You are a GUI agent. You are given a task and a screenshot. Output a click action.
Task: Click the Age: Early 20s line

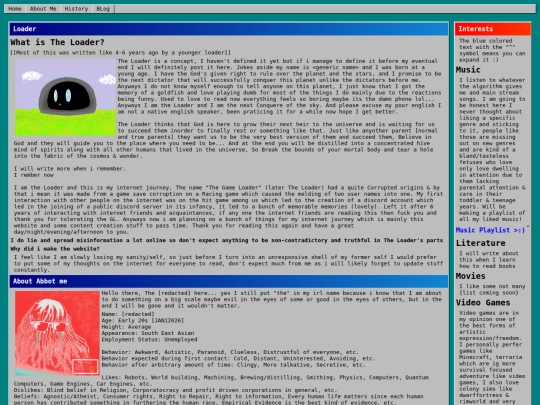click(x=143, y=321)
